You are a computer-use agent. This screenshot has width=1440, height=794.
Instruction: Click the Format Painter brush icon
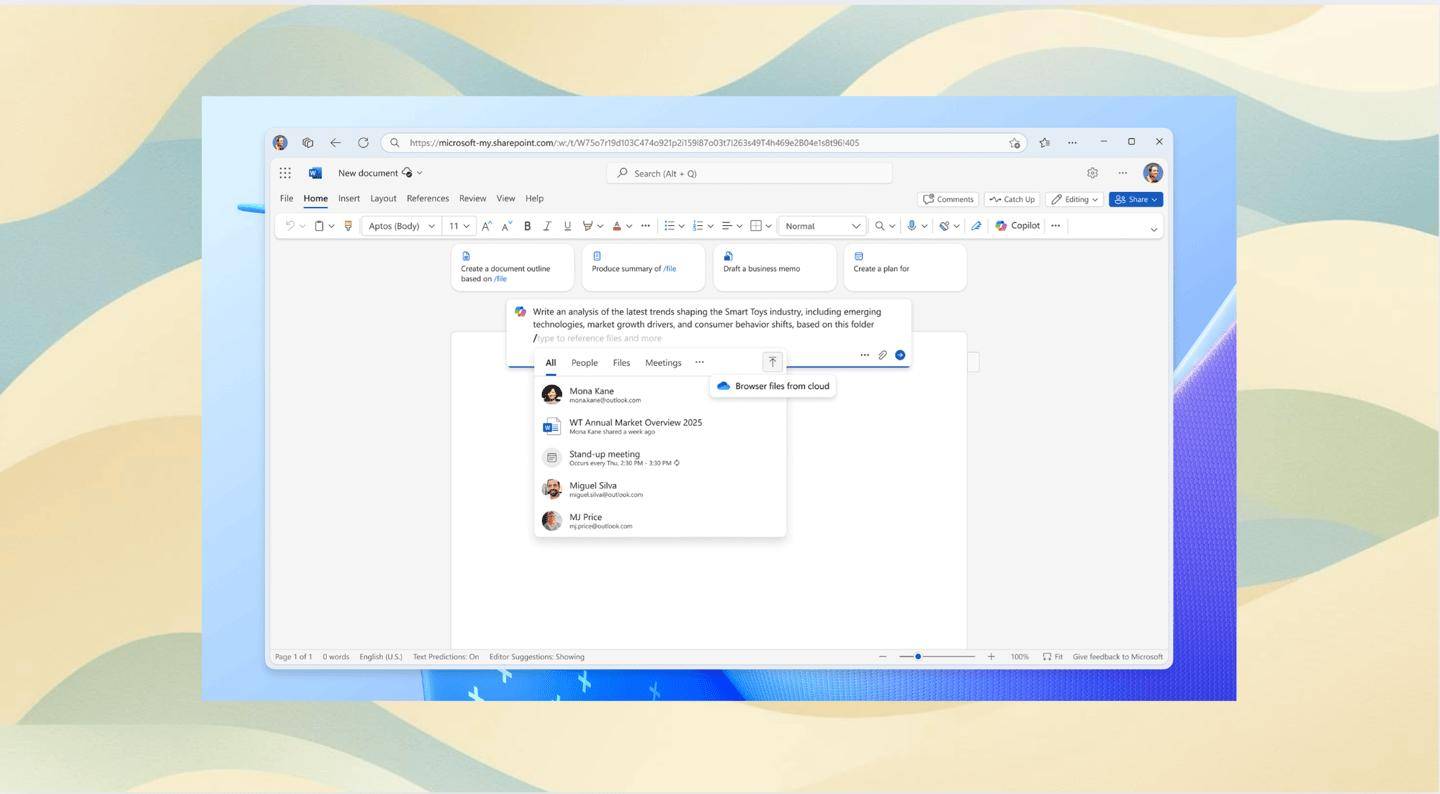coord(348,226)
